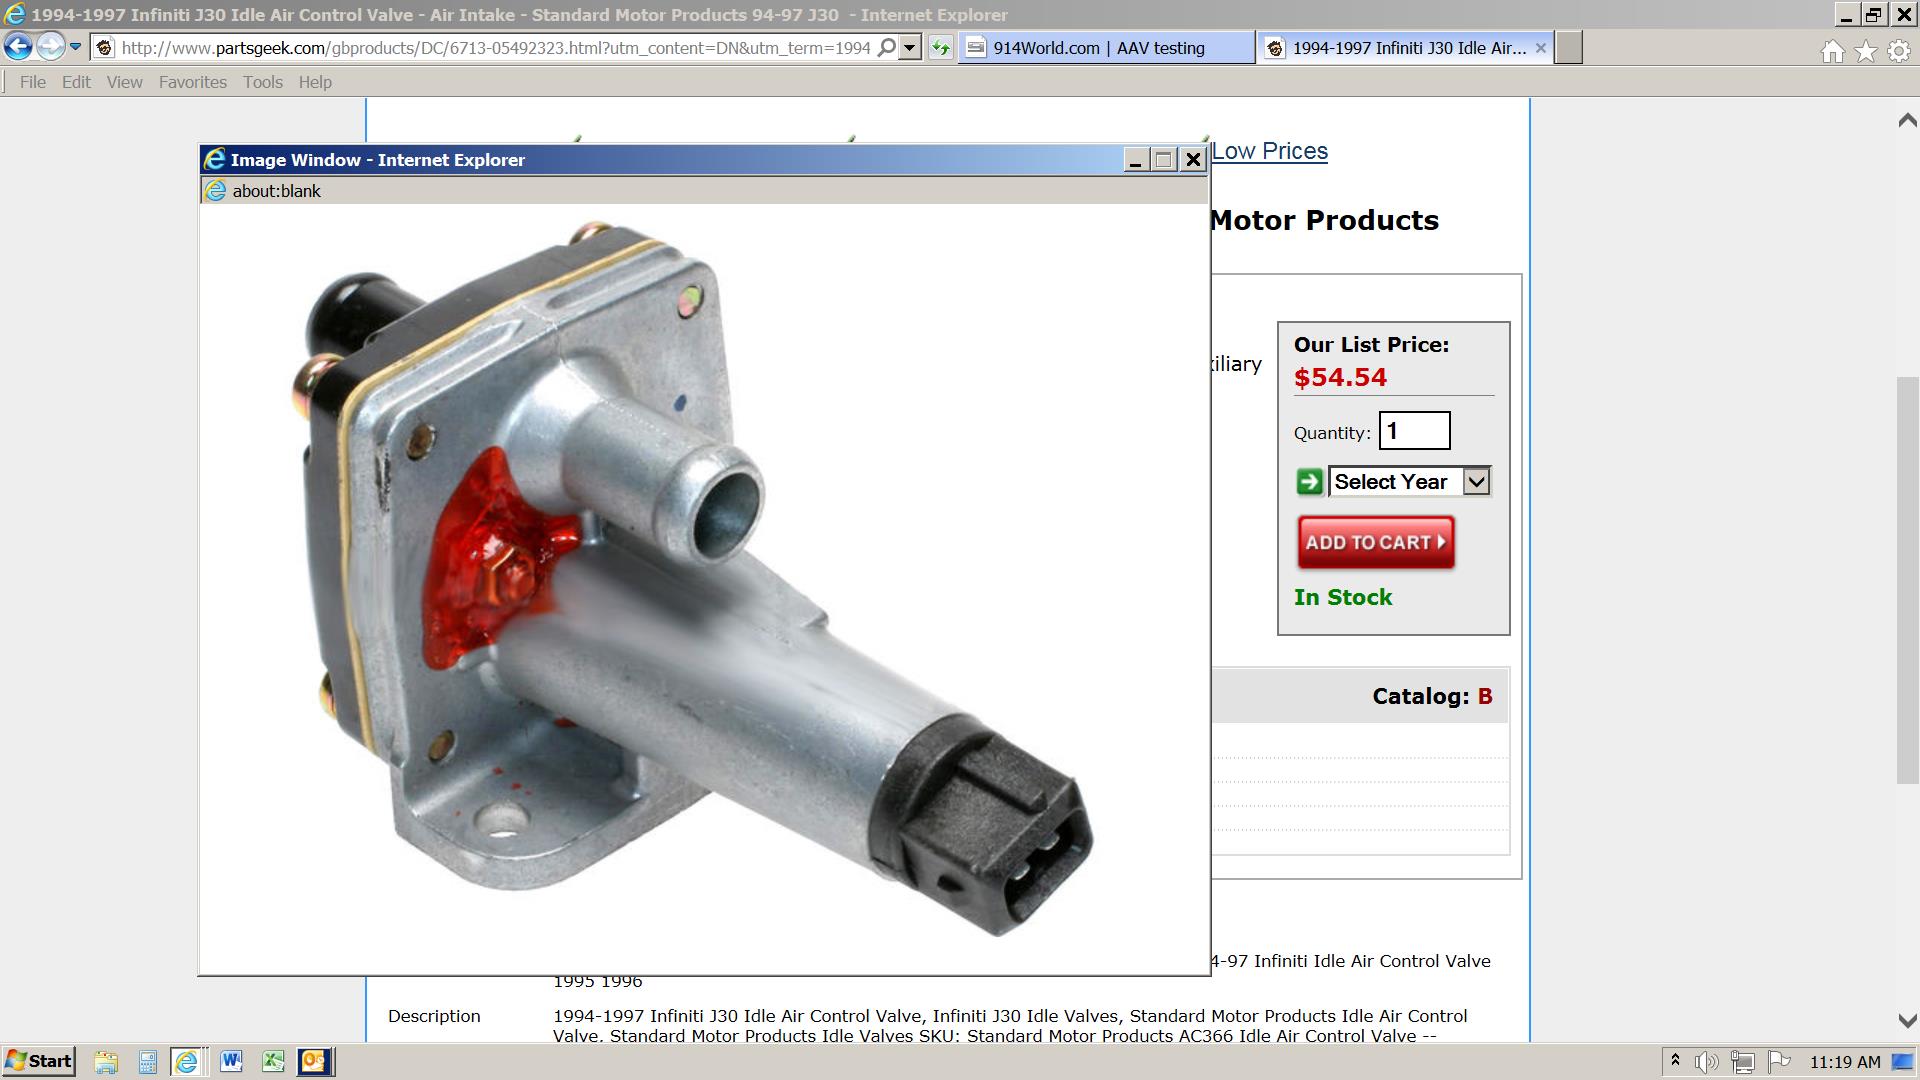Viewport: 1920px width, 1080px height.
Task: Click the browser Back button
Action: pyautogui.click(x=18, y=47)
